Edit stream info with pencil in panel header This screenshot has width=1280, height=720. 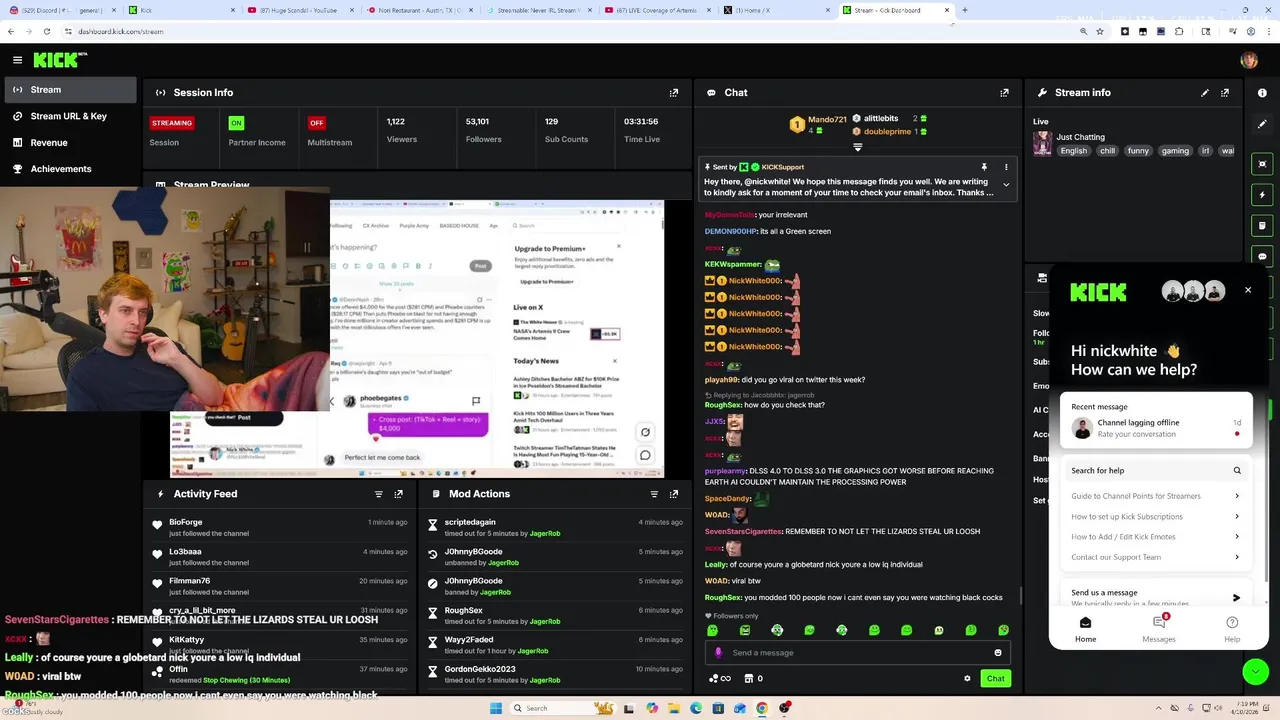coord(1205,93)
